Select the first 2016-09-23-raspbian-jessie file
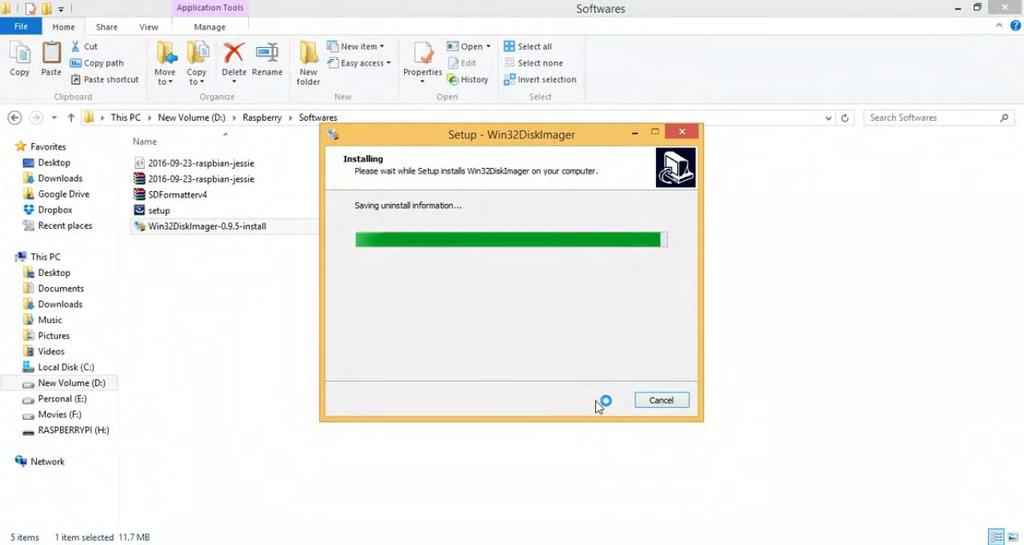1024x545 pixels. [x=194, y=163]
